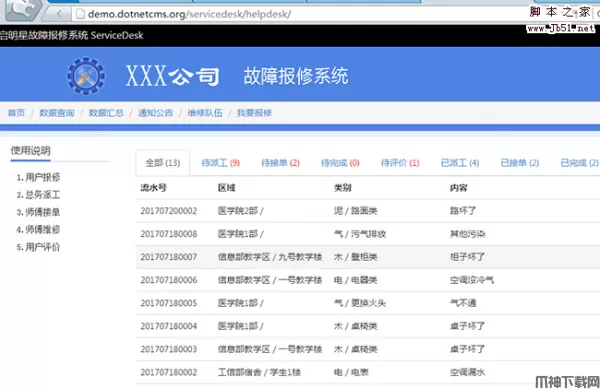Viewport: 600px width, 389px height.
Task: Switch to the 待接单 (2) tab
Action: click(280, 163)
